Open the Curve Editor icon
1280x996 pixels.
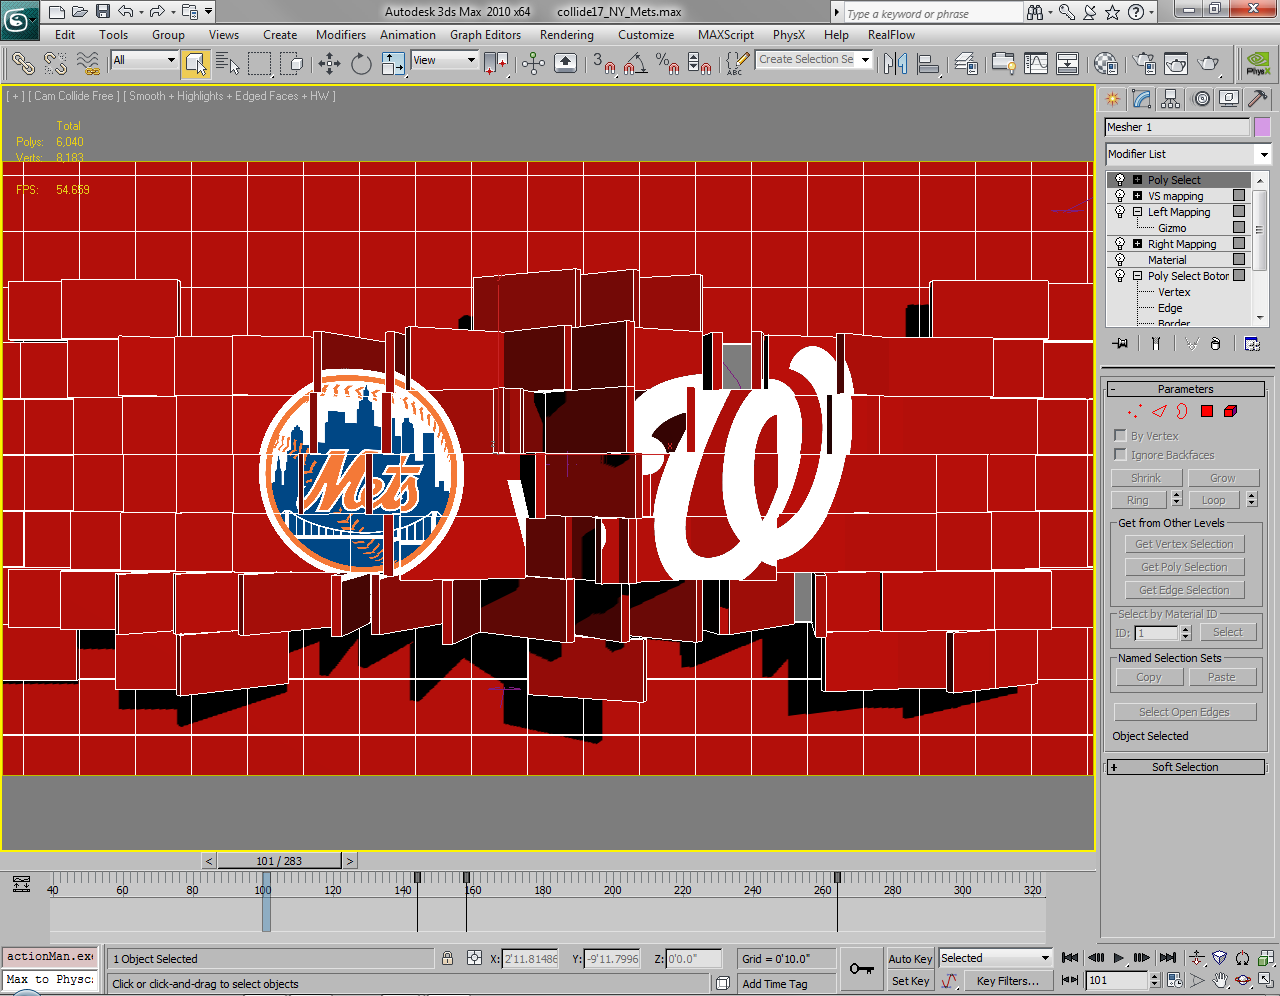coord(1036,63)
